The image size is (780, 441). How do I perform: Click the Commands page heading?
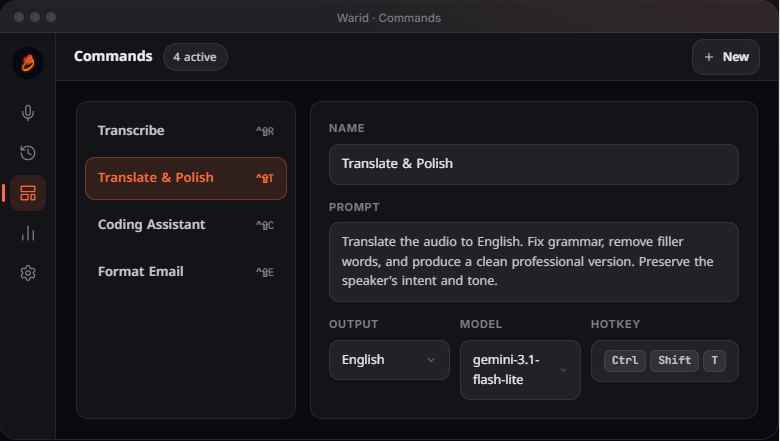pyautogui.click(x=113, y=57)
